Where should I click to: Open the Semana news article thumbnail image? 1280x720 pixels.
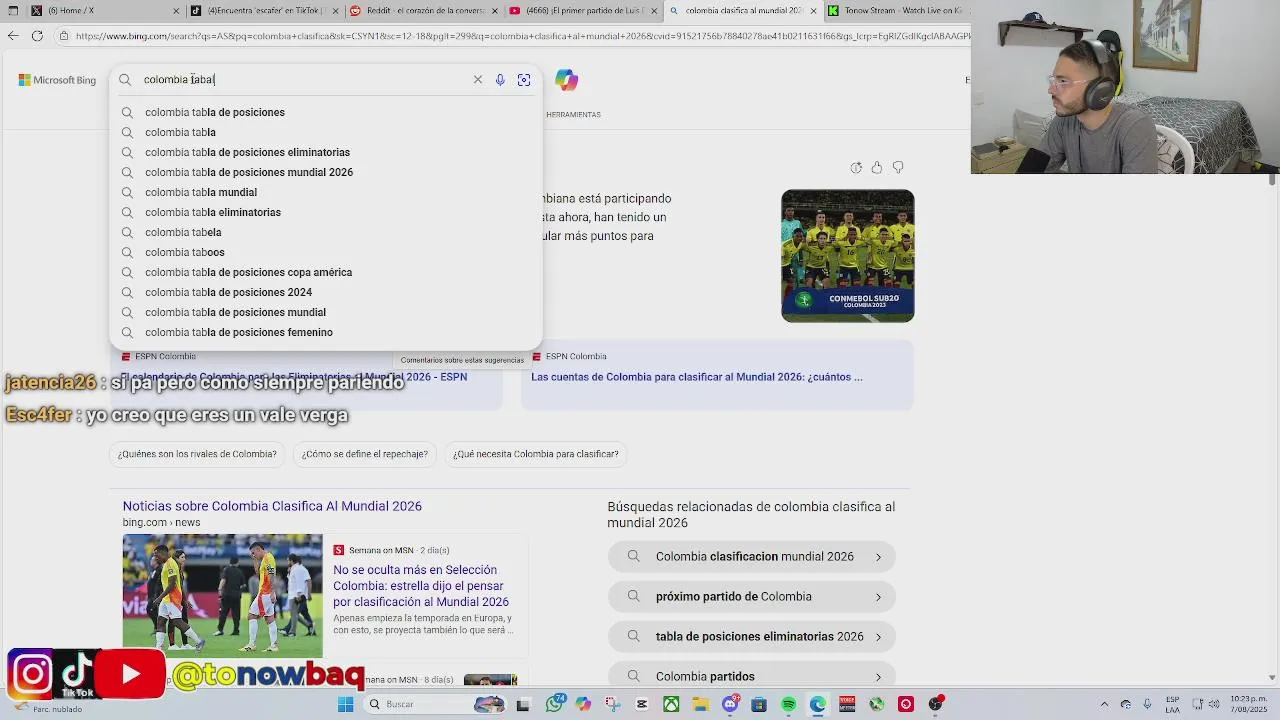223,596
